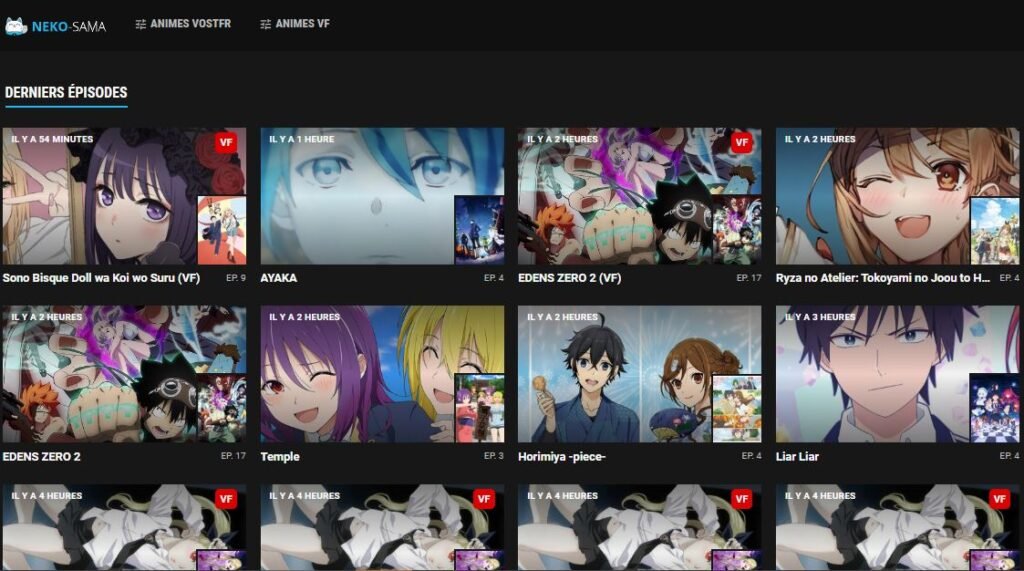Click the filter icon beside ANIMES VF

[x=265, y=24]
